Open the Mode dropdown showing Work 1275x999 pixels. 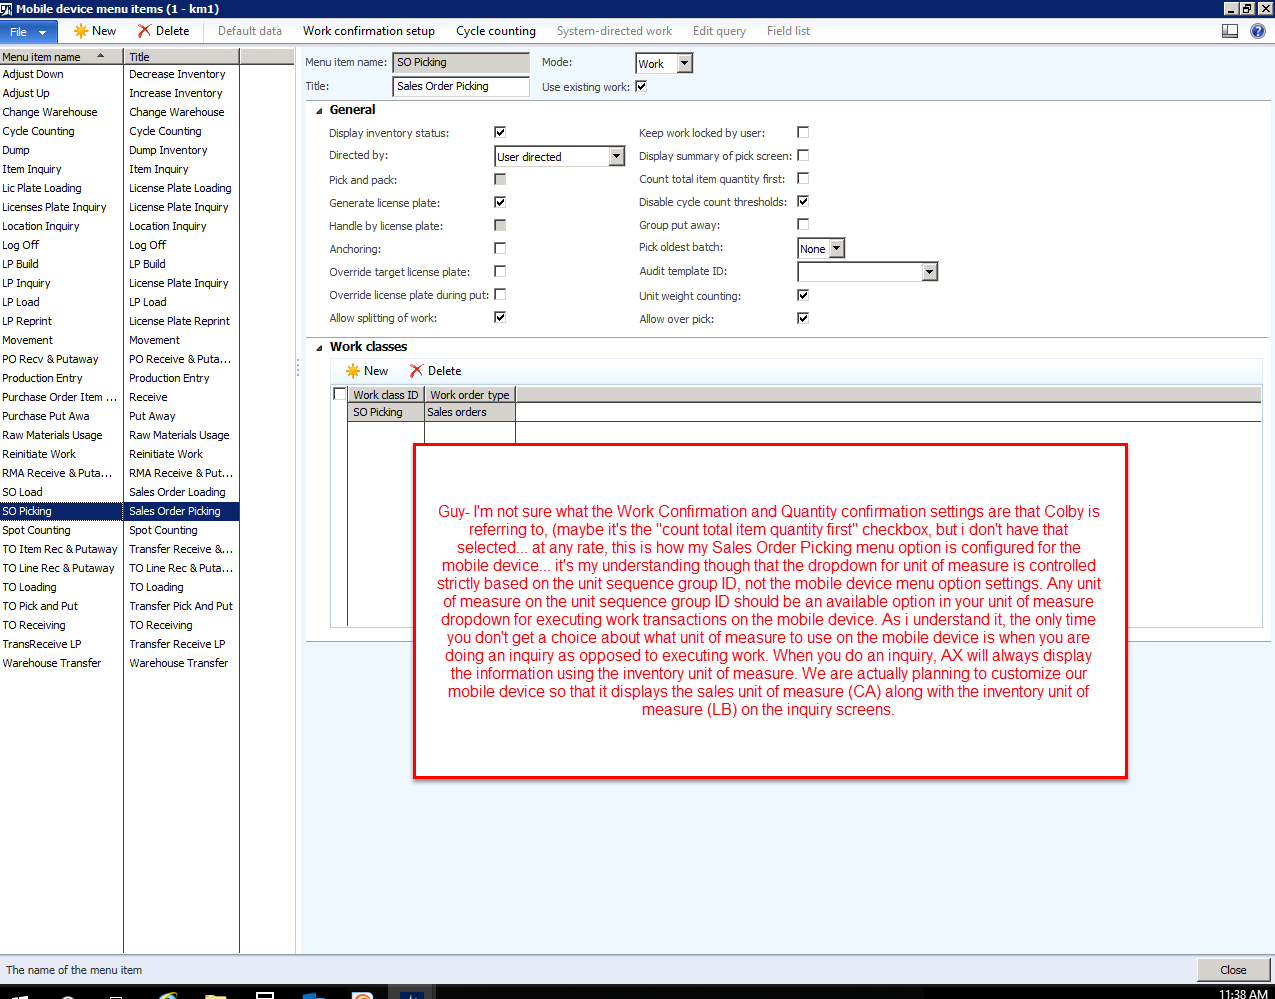(685, 64)
